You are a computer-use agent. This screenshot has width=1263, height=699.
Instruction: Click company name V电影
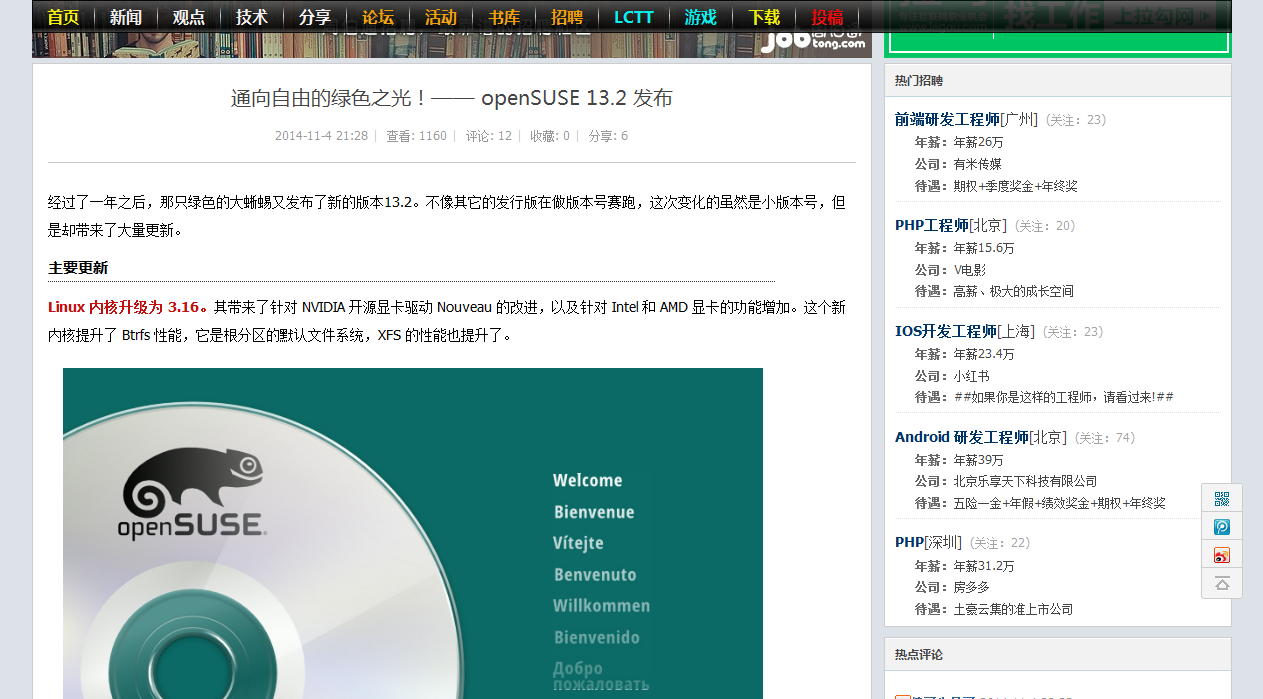tap(970, 270)
